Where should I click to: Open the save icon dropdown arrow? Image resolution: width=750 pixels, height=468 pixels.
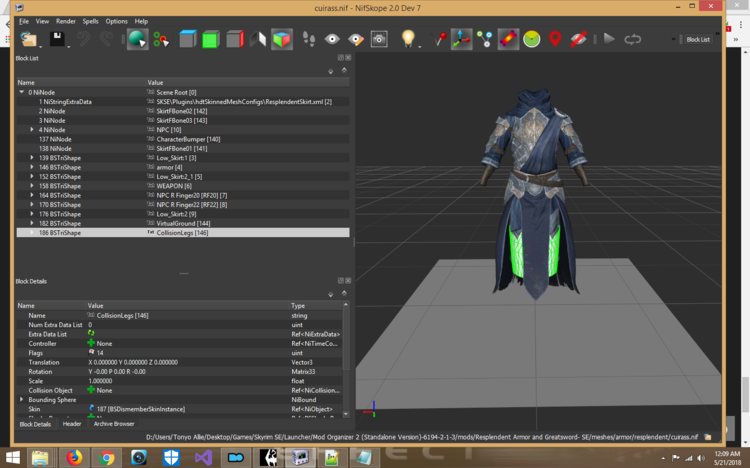(x=69, y=46)
